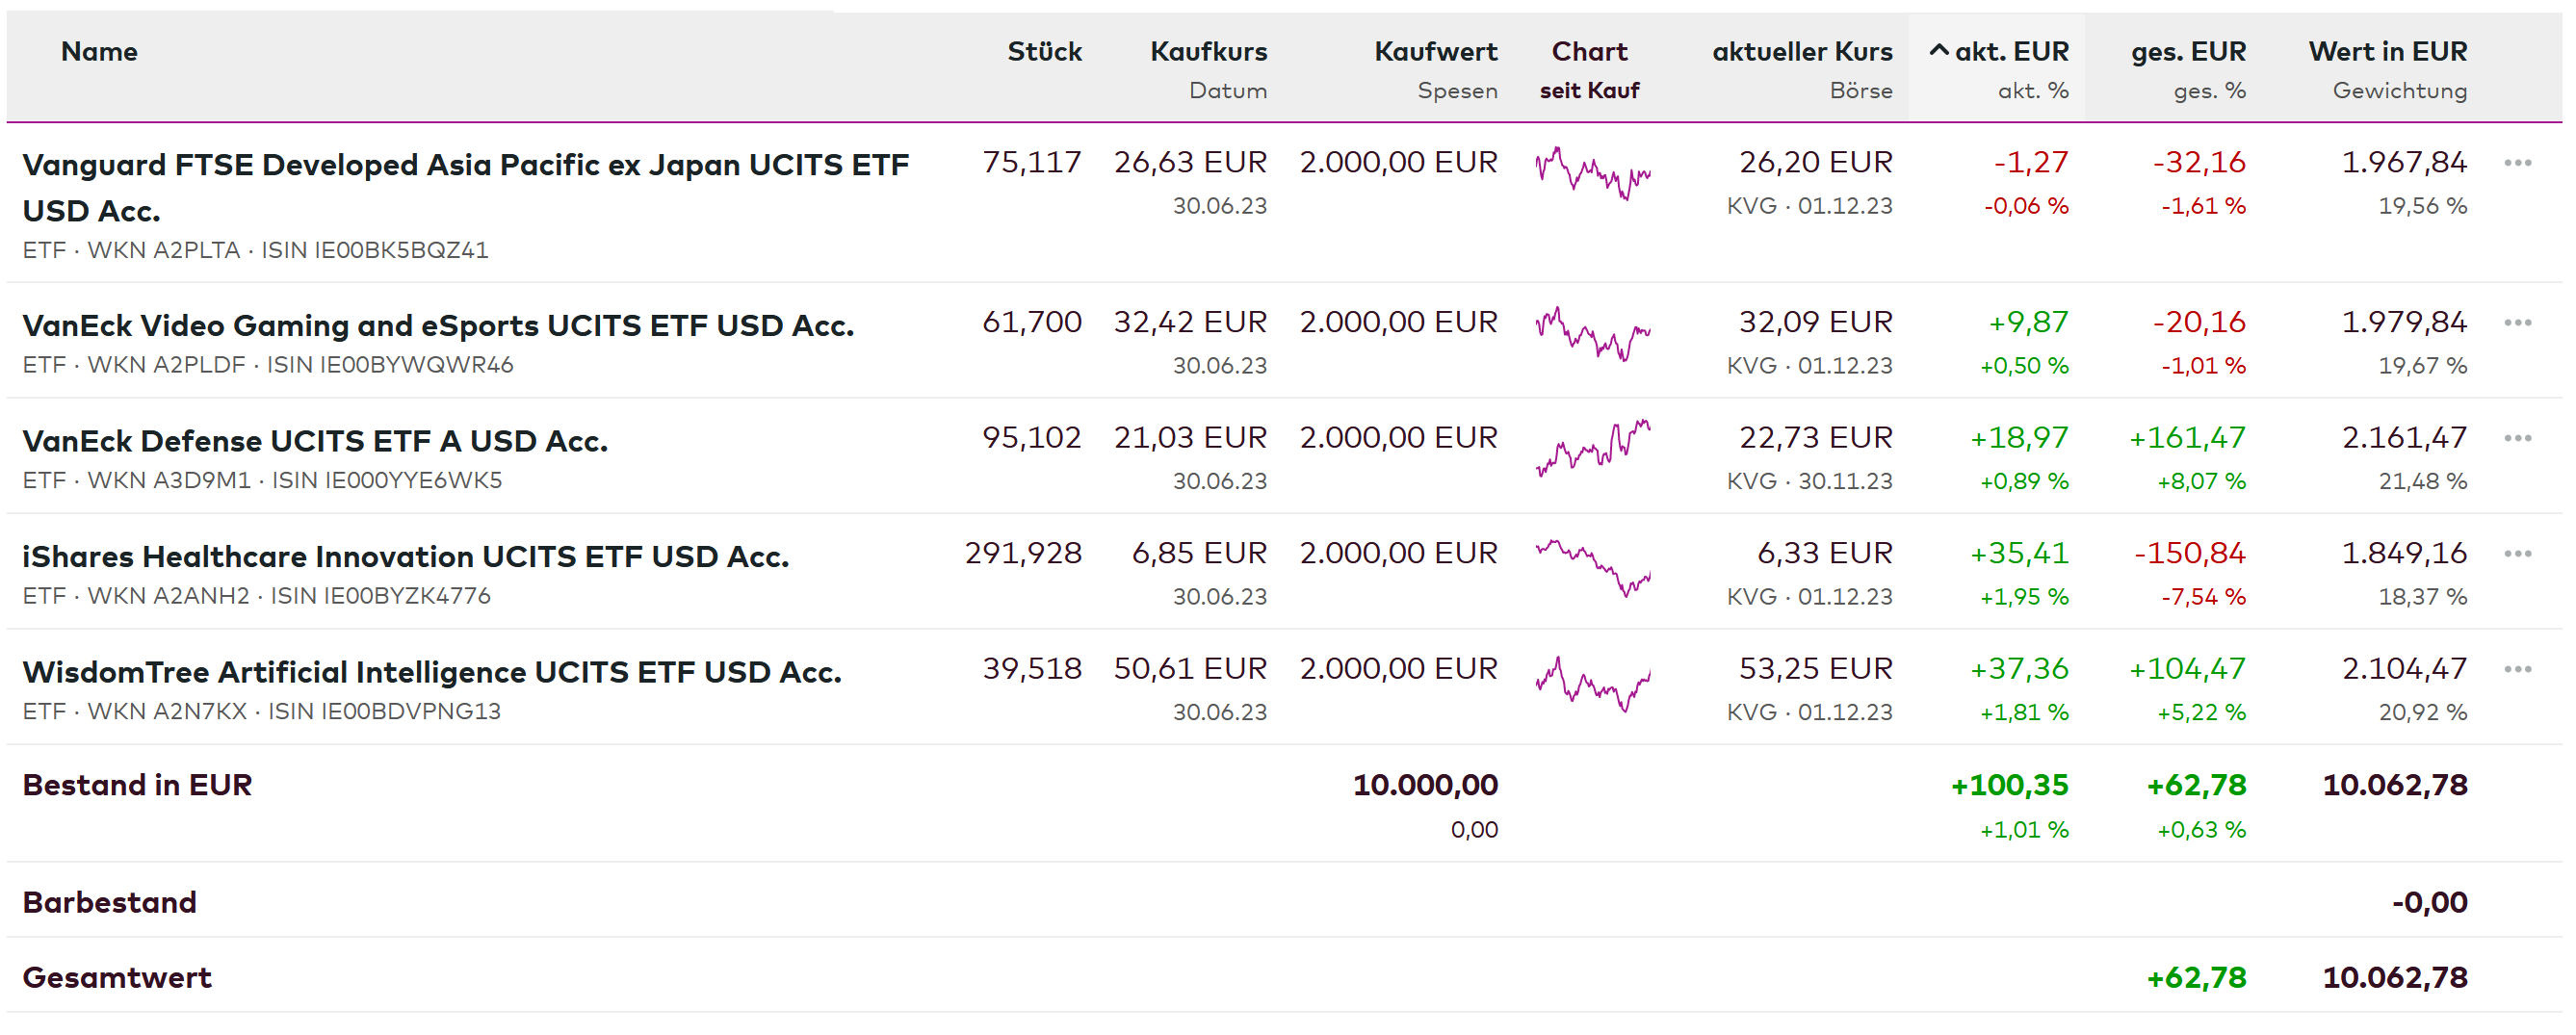
Task: Sort table by Stück column header
Action: pos(1044,52)
